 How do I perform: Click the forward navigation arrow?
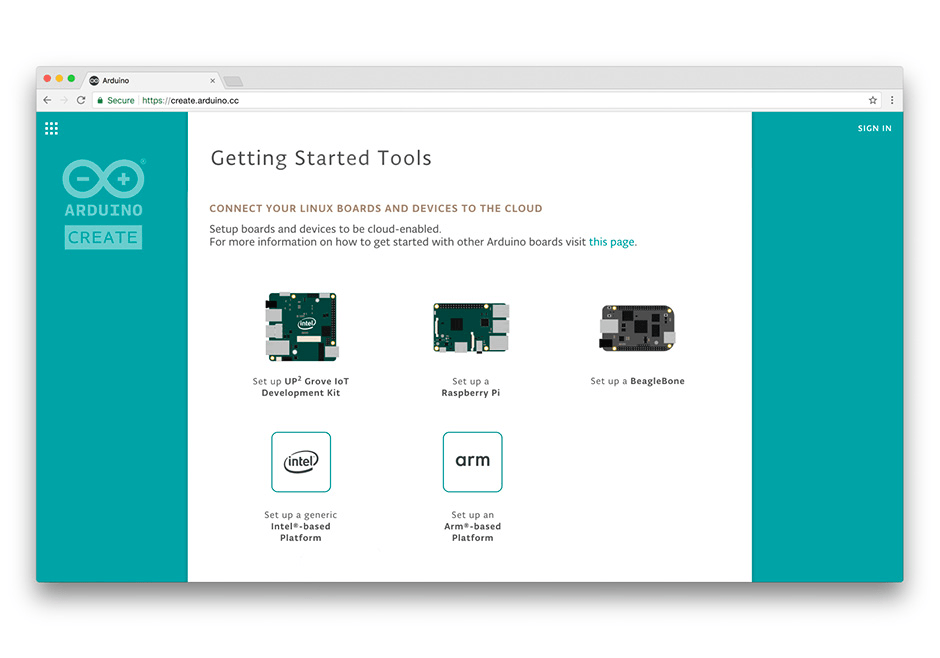point(64,100)
